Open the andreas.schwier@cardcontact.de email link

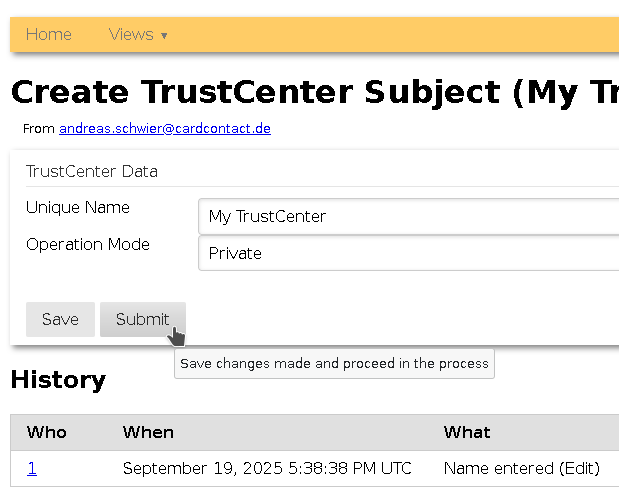tap(165, 128)
